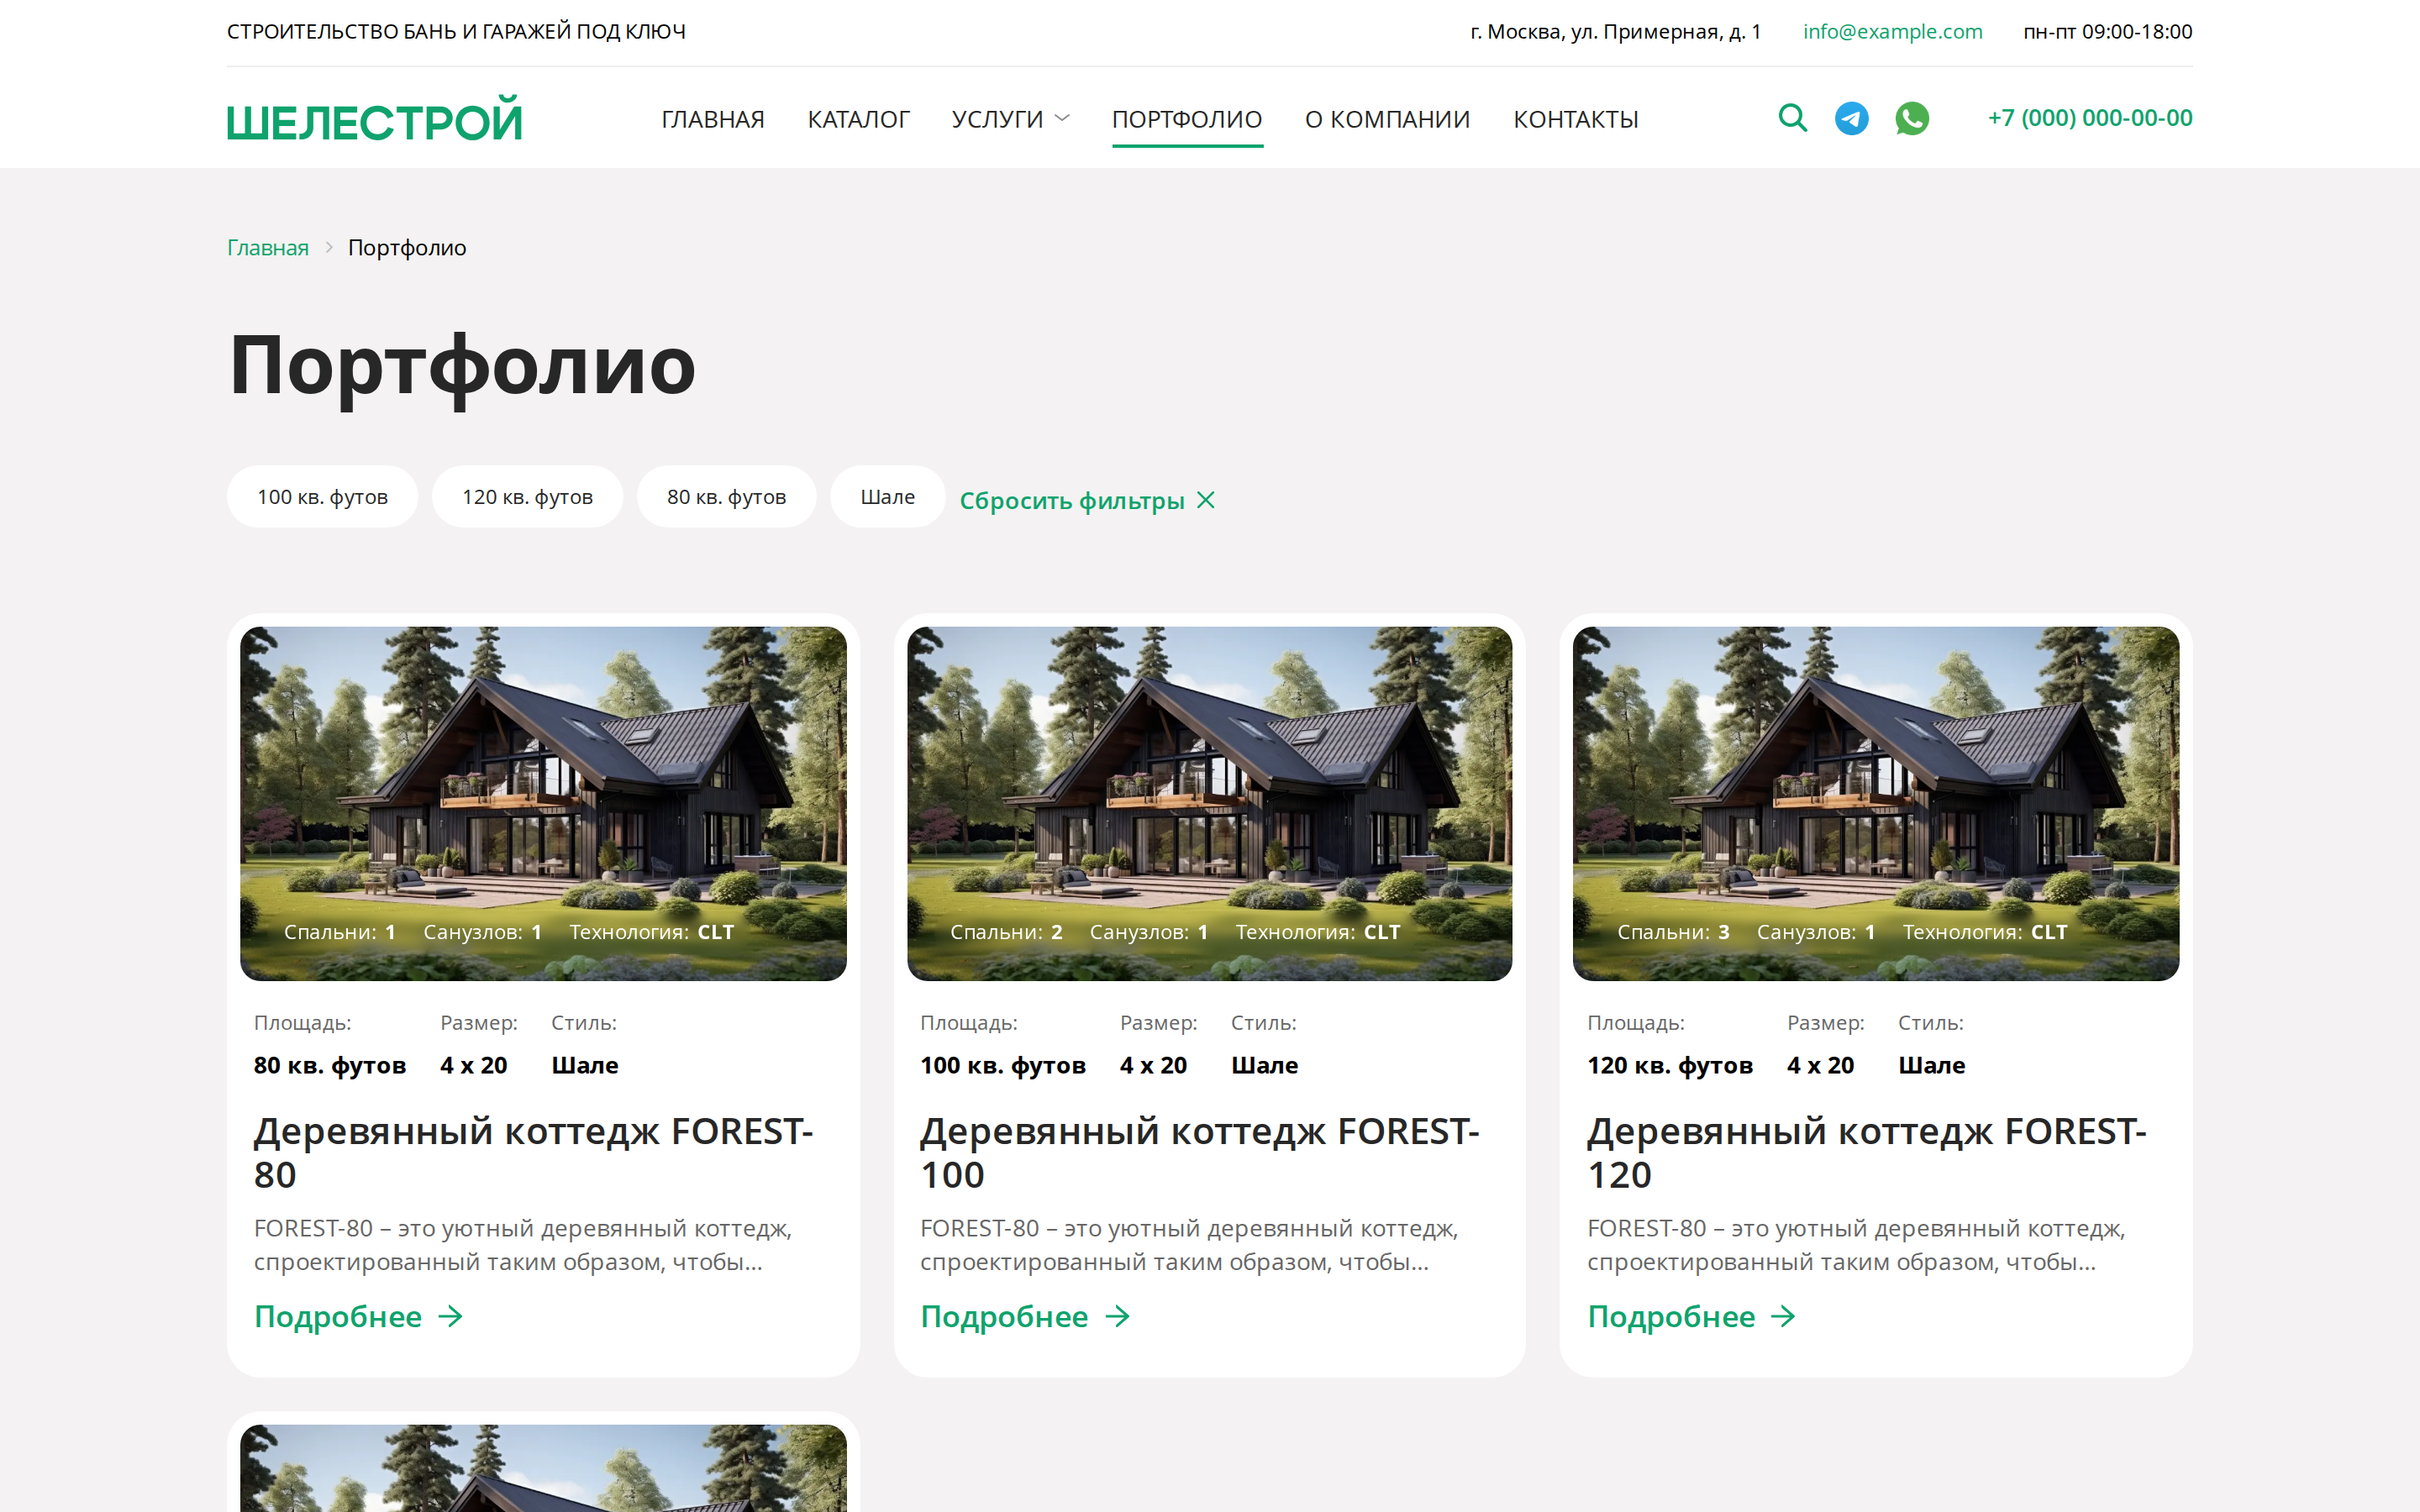The width and height of the screenshot is (2420, 1512).
Task: Toggle the 80 кв. футов filter chip
Action: click(726, 497)
